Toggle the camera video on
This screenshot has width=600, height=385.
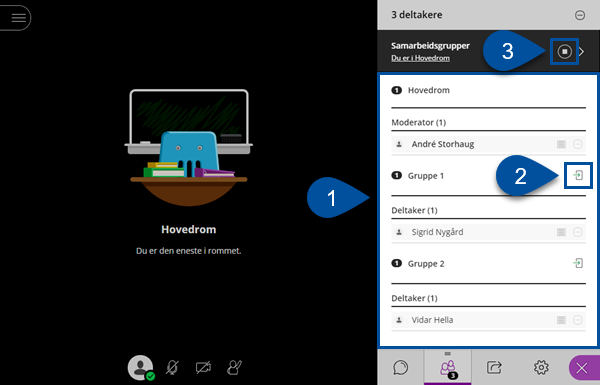click(203, 368)
